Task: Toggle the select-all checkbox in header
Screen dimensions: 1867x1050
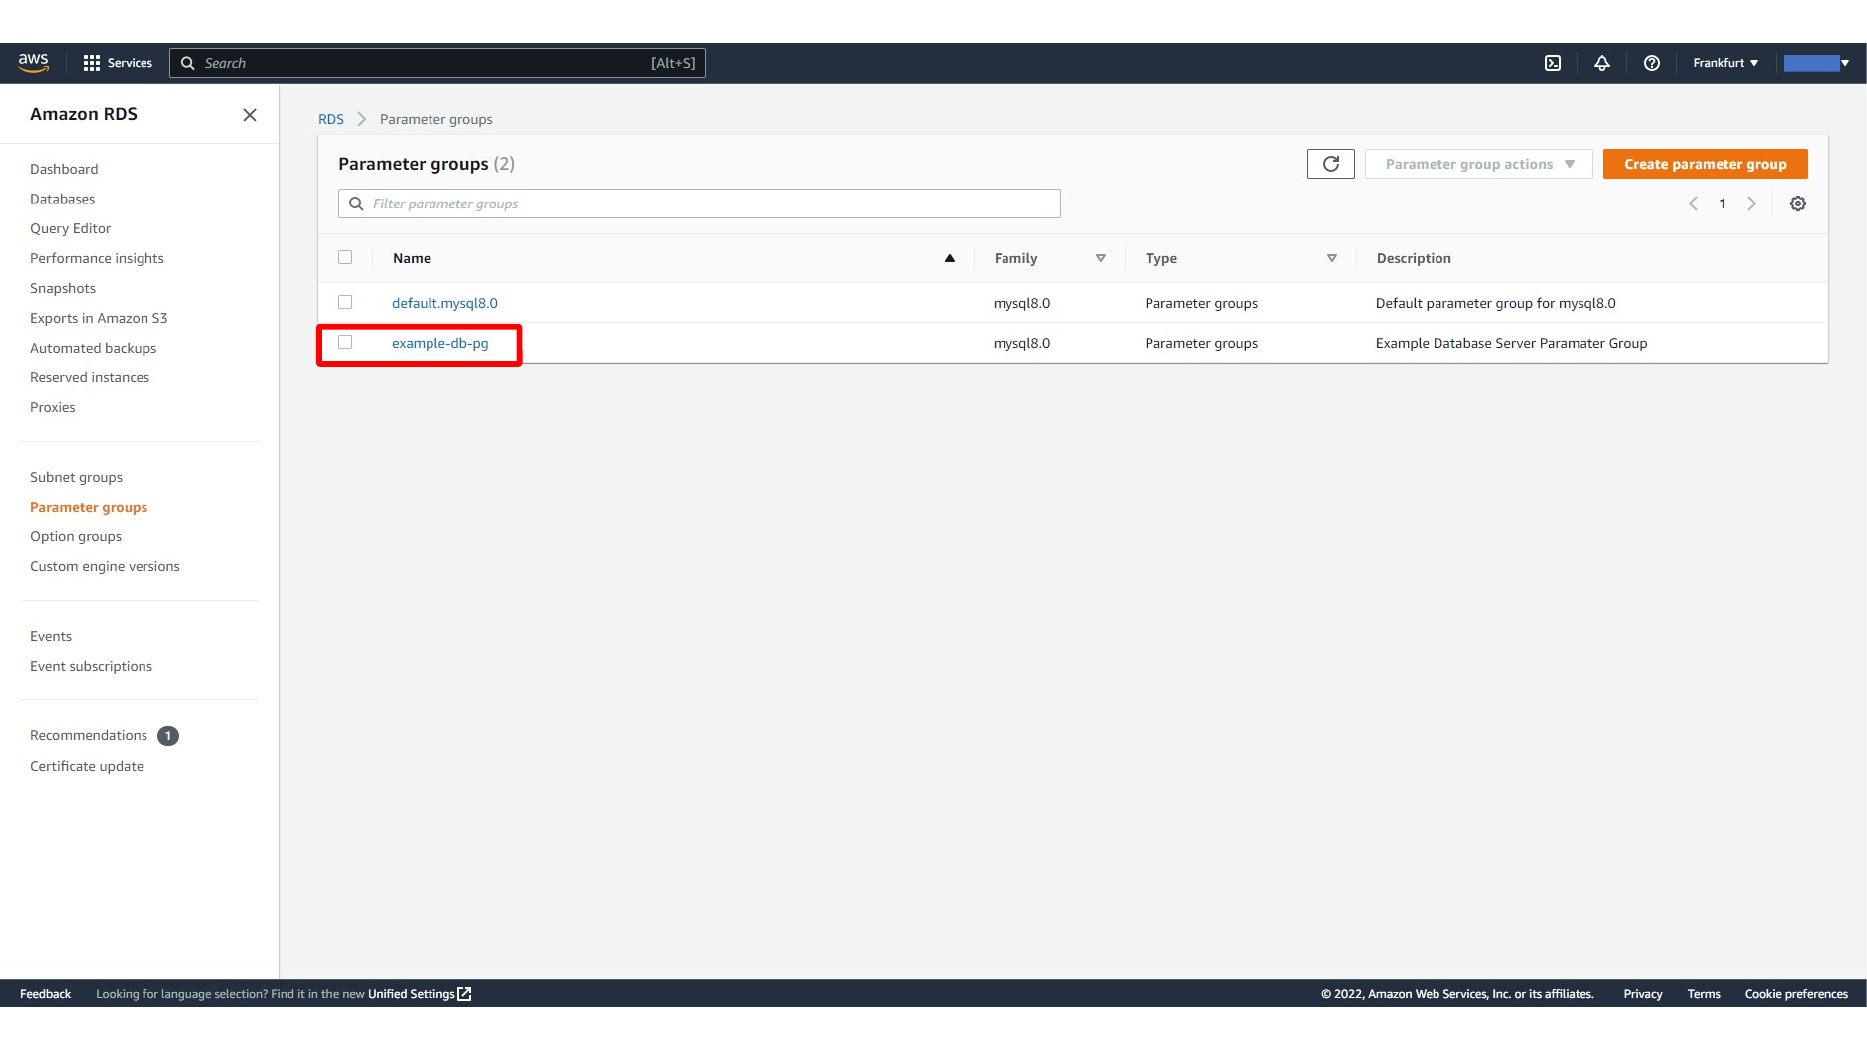Action: (x=345, y=257)
